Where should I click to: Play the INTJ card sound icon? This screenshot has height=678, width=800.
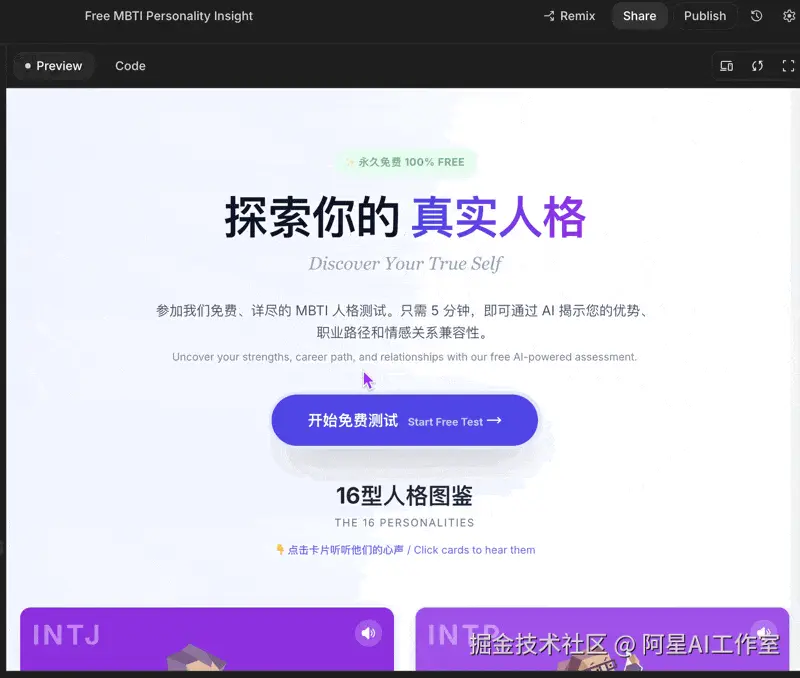pyautogui.click(x=368, y=633)
